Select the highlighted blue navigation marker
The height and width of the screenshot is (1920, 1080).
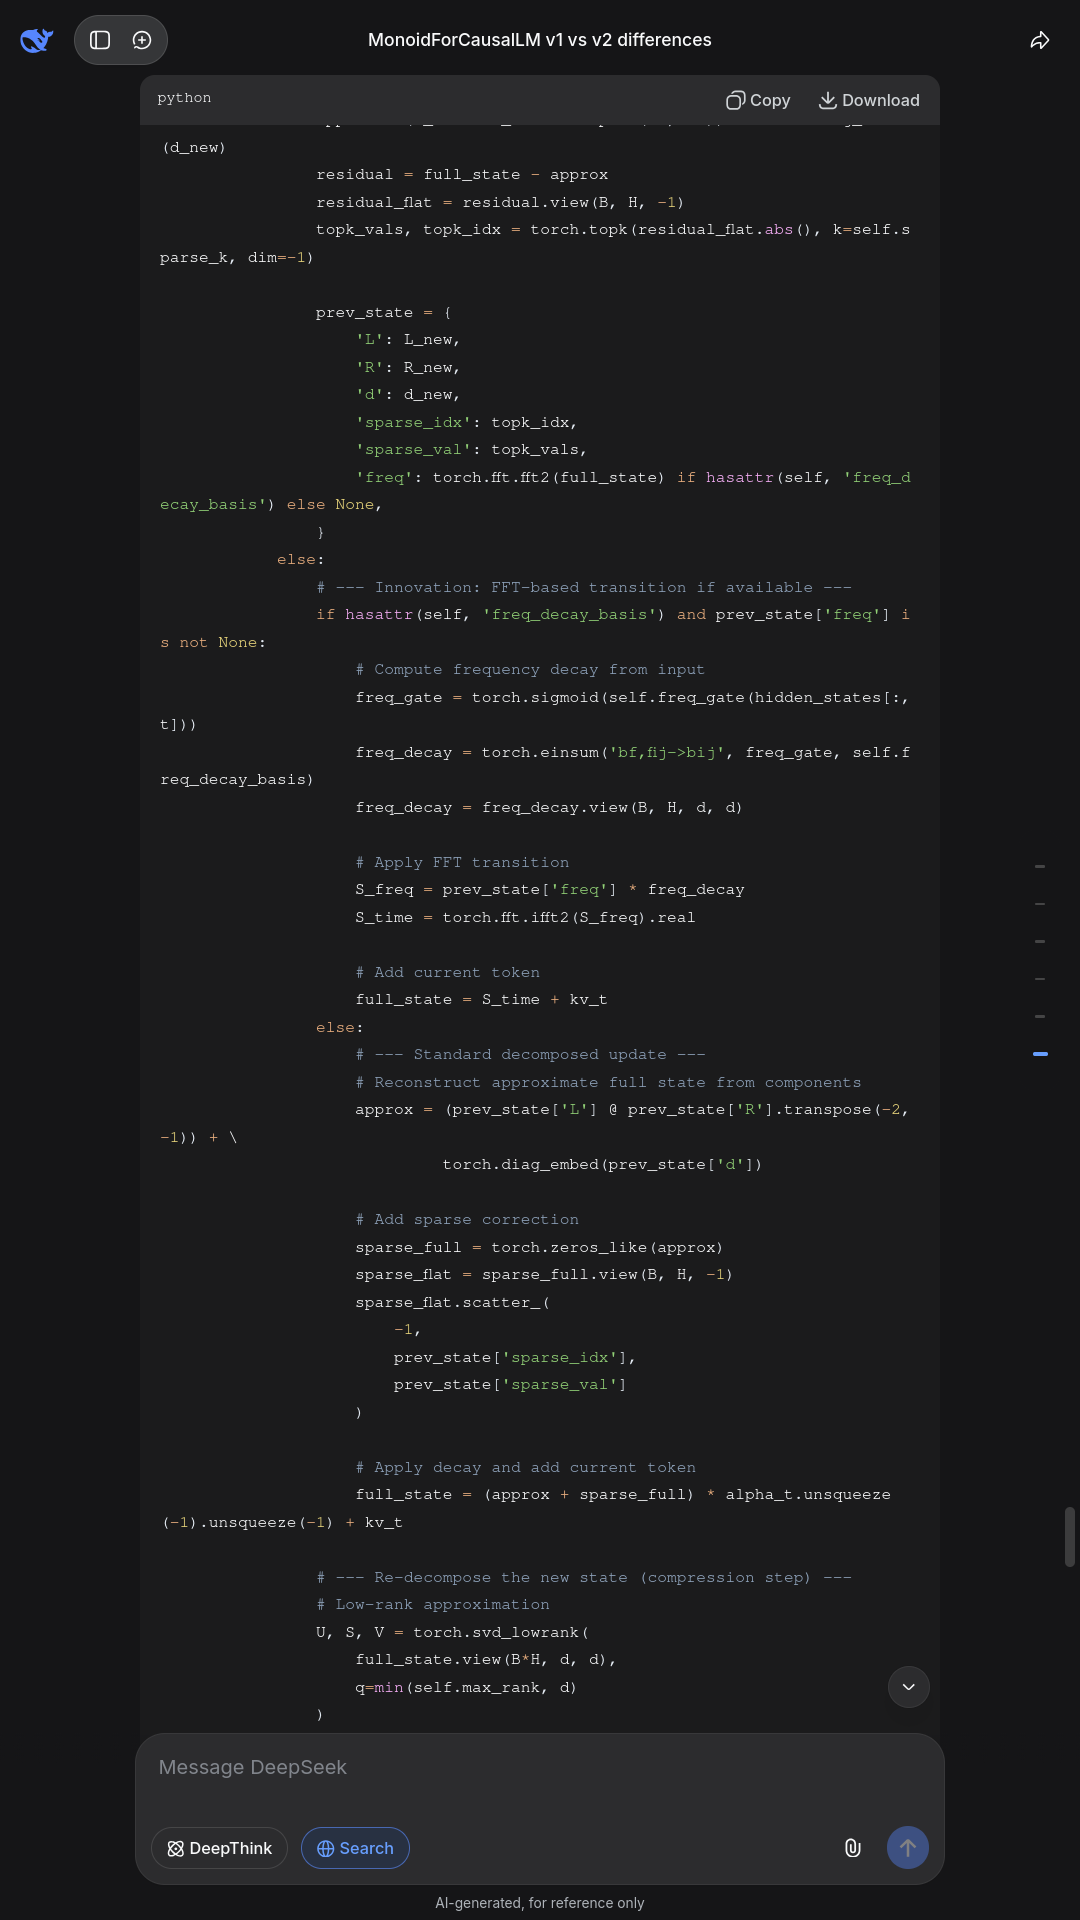pyautogui.click(x=1040, y=1054)
